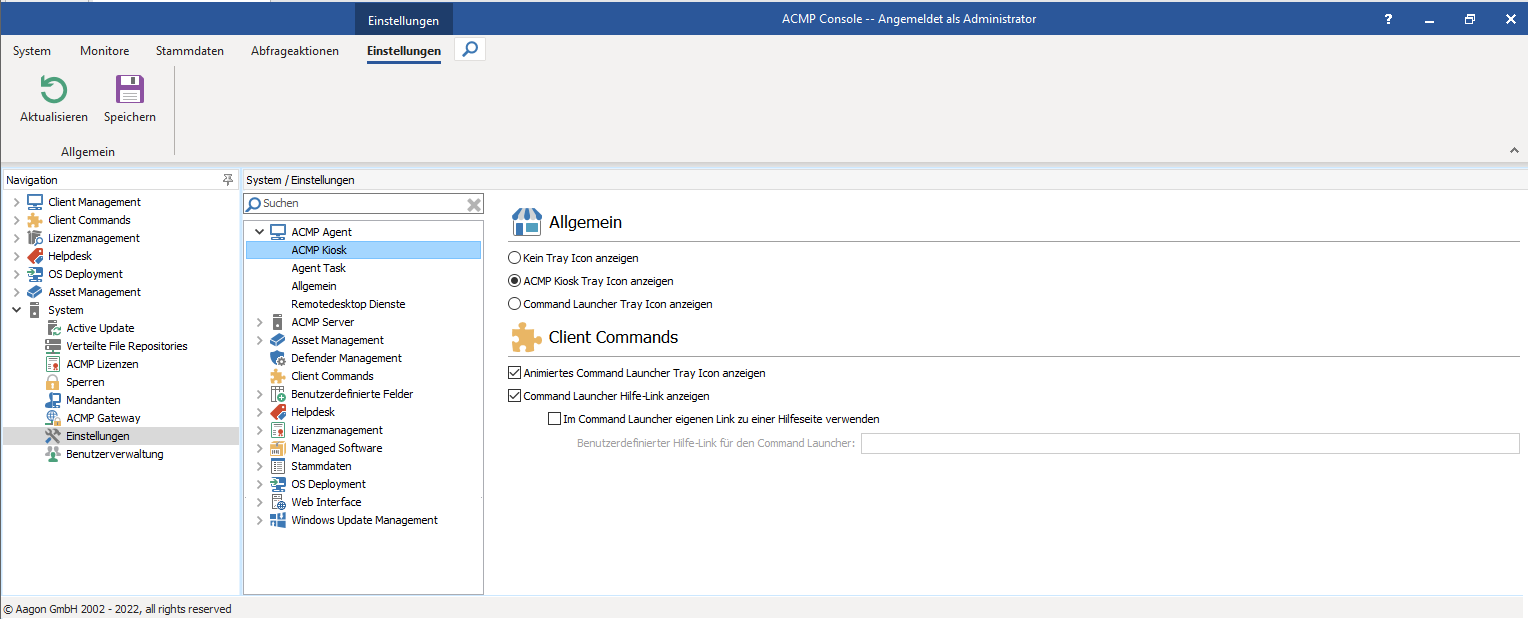Open Benutzerverwaltung in the navigation
The image size is (1528, 619).
point(114,454)
